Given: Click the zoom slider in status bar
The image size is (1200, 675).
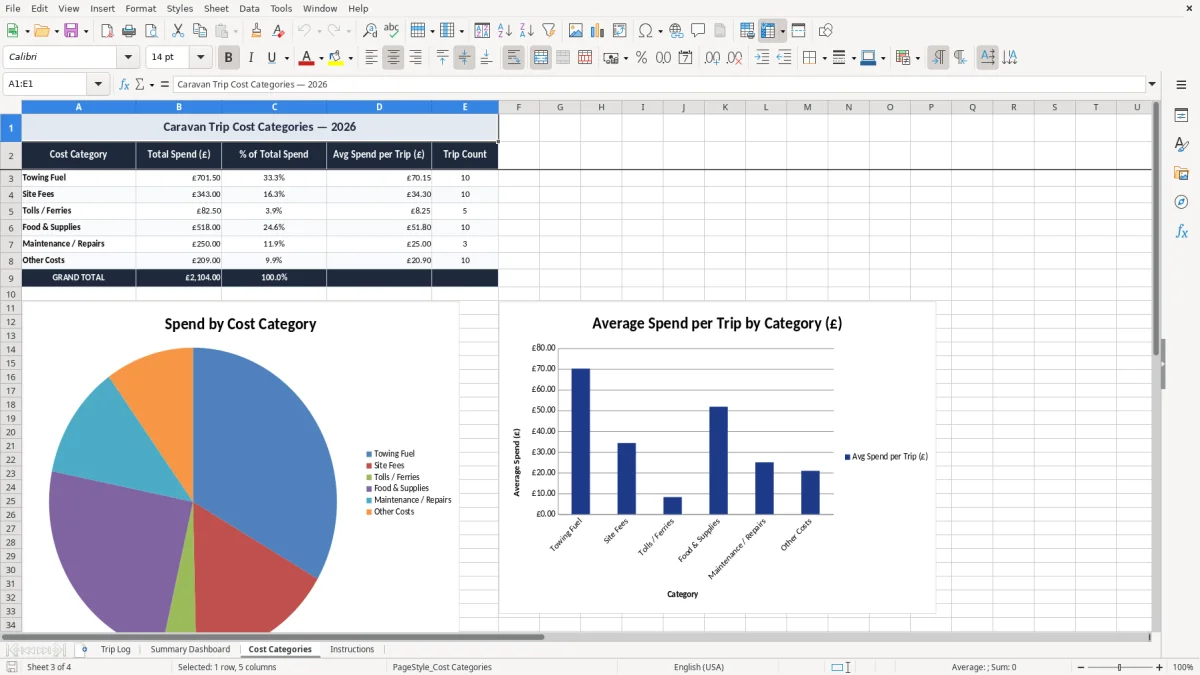Looking at the screenshot, I should [x=1120, y=667].
